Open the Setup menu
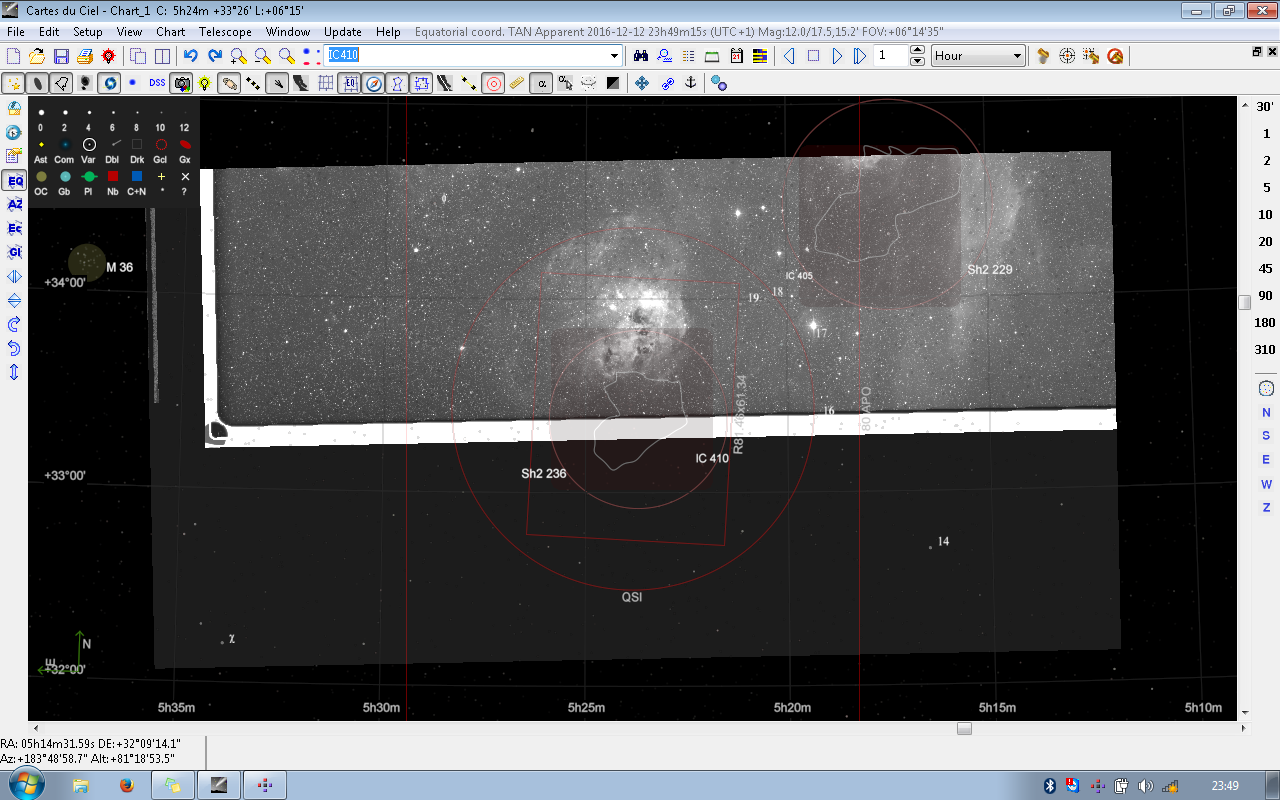The height and width of the screenshot is (800, 1280). point(88,32)
